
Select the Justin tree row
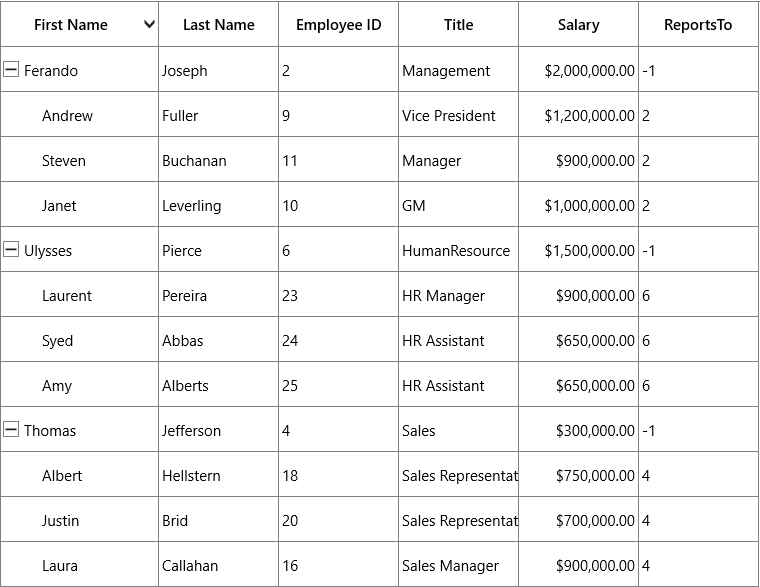click(x=379, y=521)
